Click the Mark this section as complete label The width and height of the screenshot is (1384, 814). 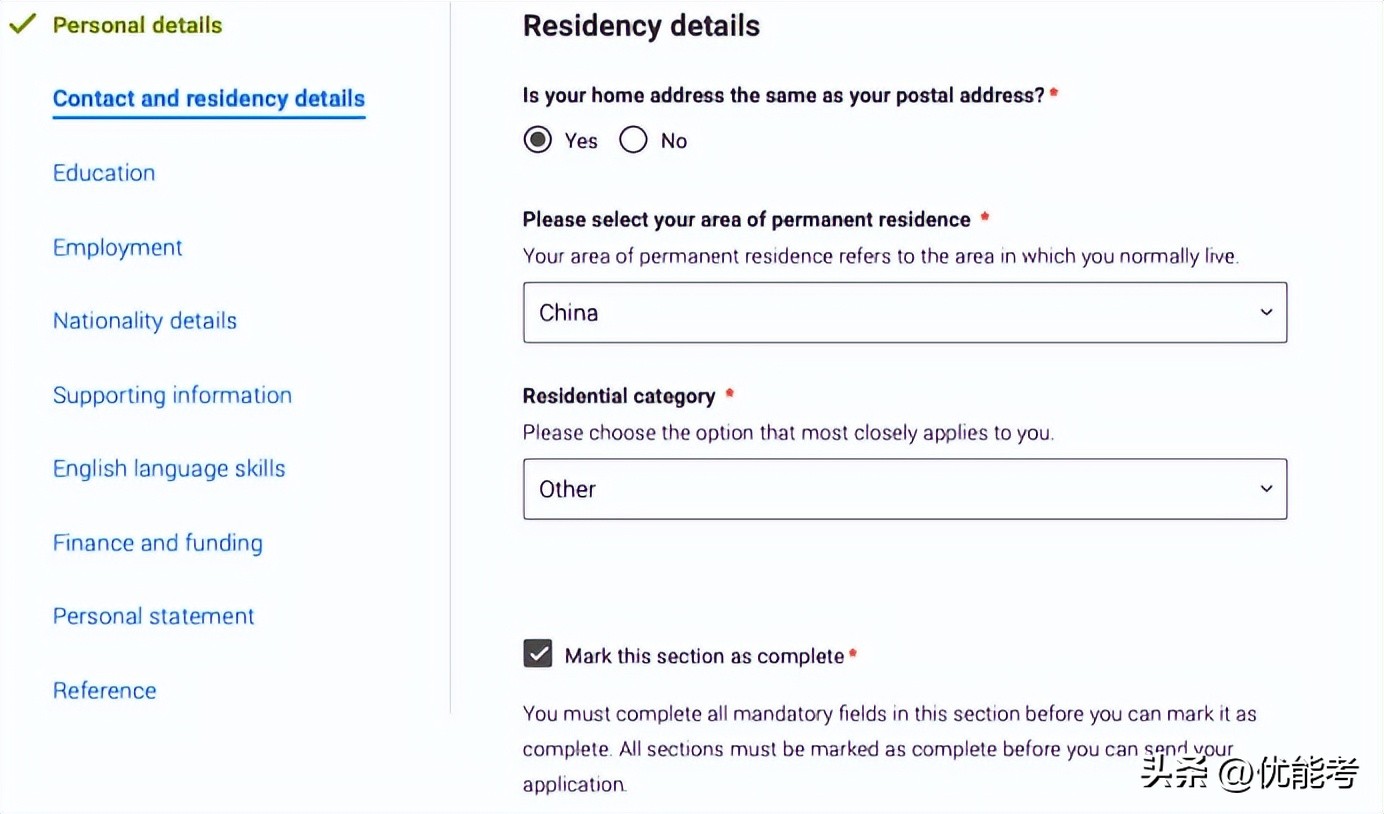[x=704, y=656]
